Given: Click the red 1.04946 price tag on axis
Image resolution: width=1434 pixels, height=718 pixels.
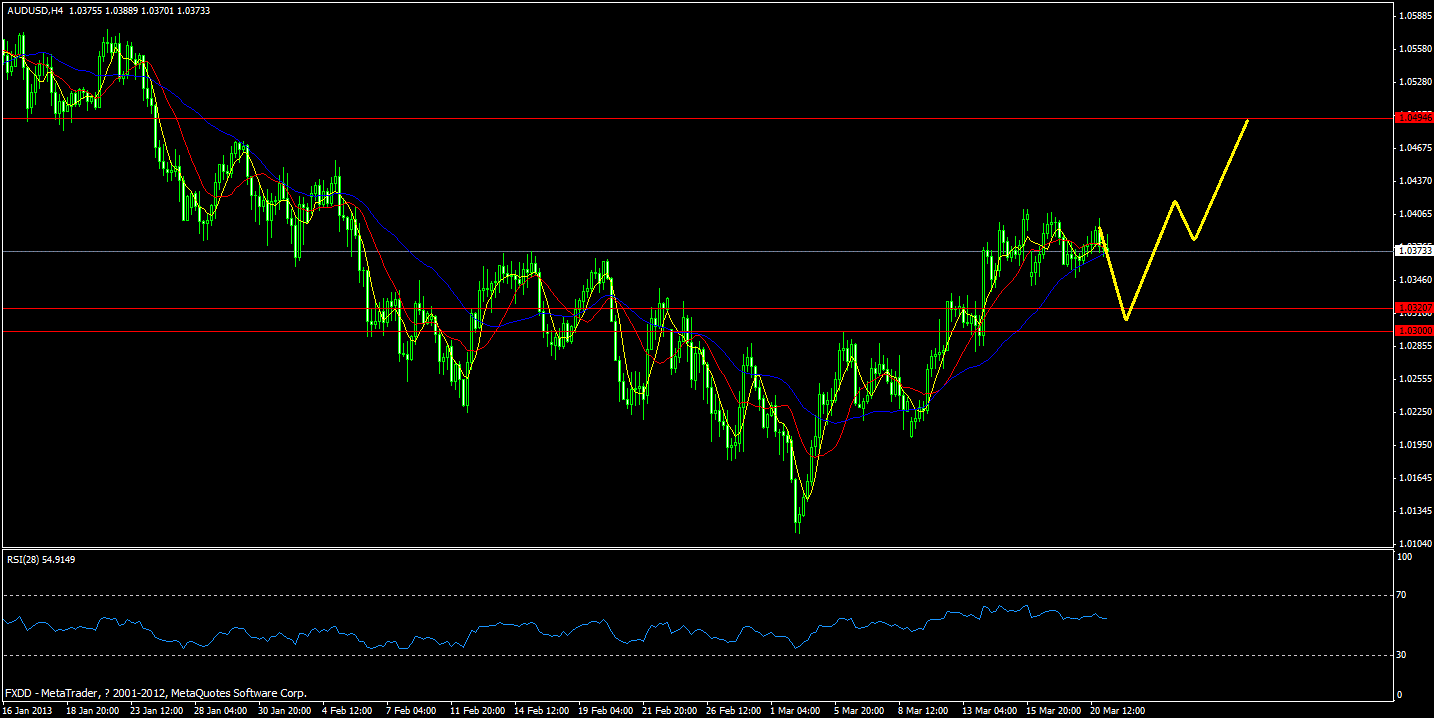Looking at the screenshot, I should 1412,118.
